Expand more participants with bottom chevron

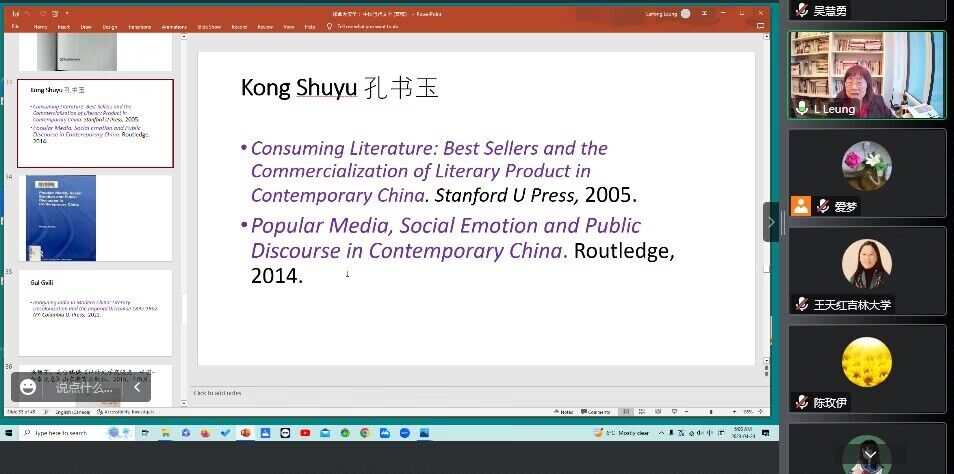tap(866, 453)
